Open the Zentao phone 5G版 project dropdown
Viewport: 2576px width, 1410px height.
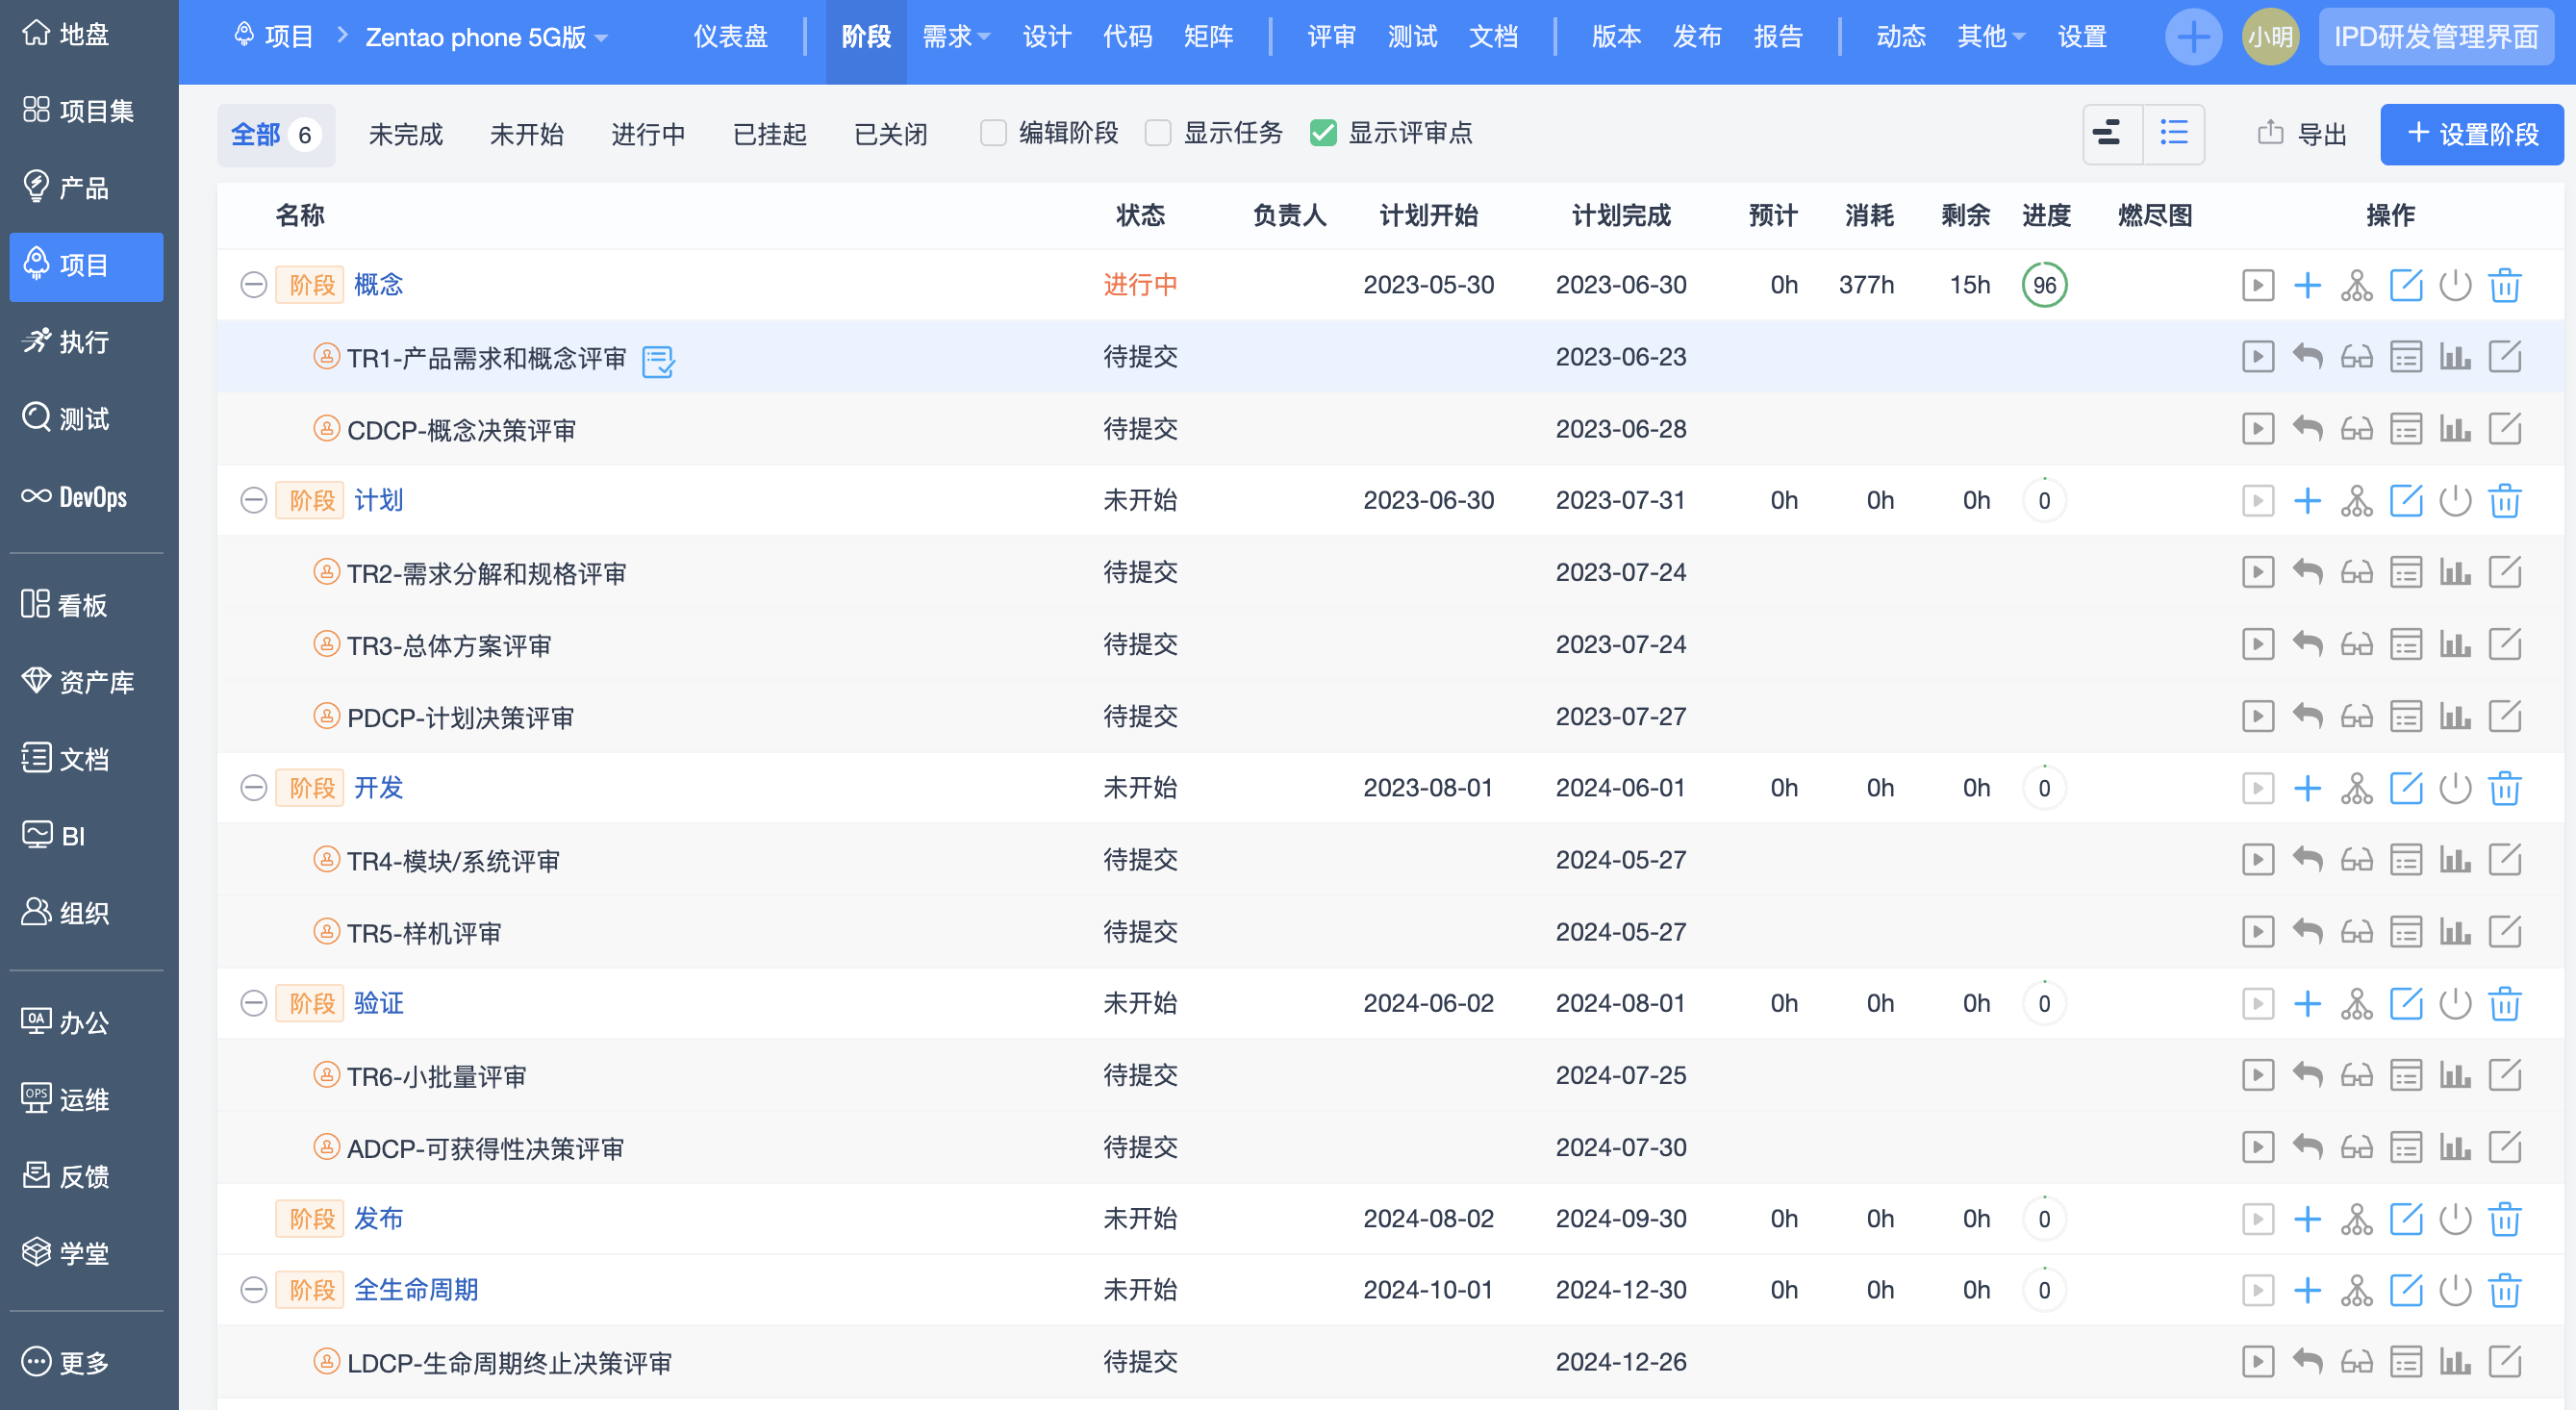point(486,37)
